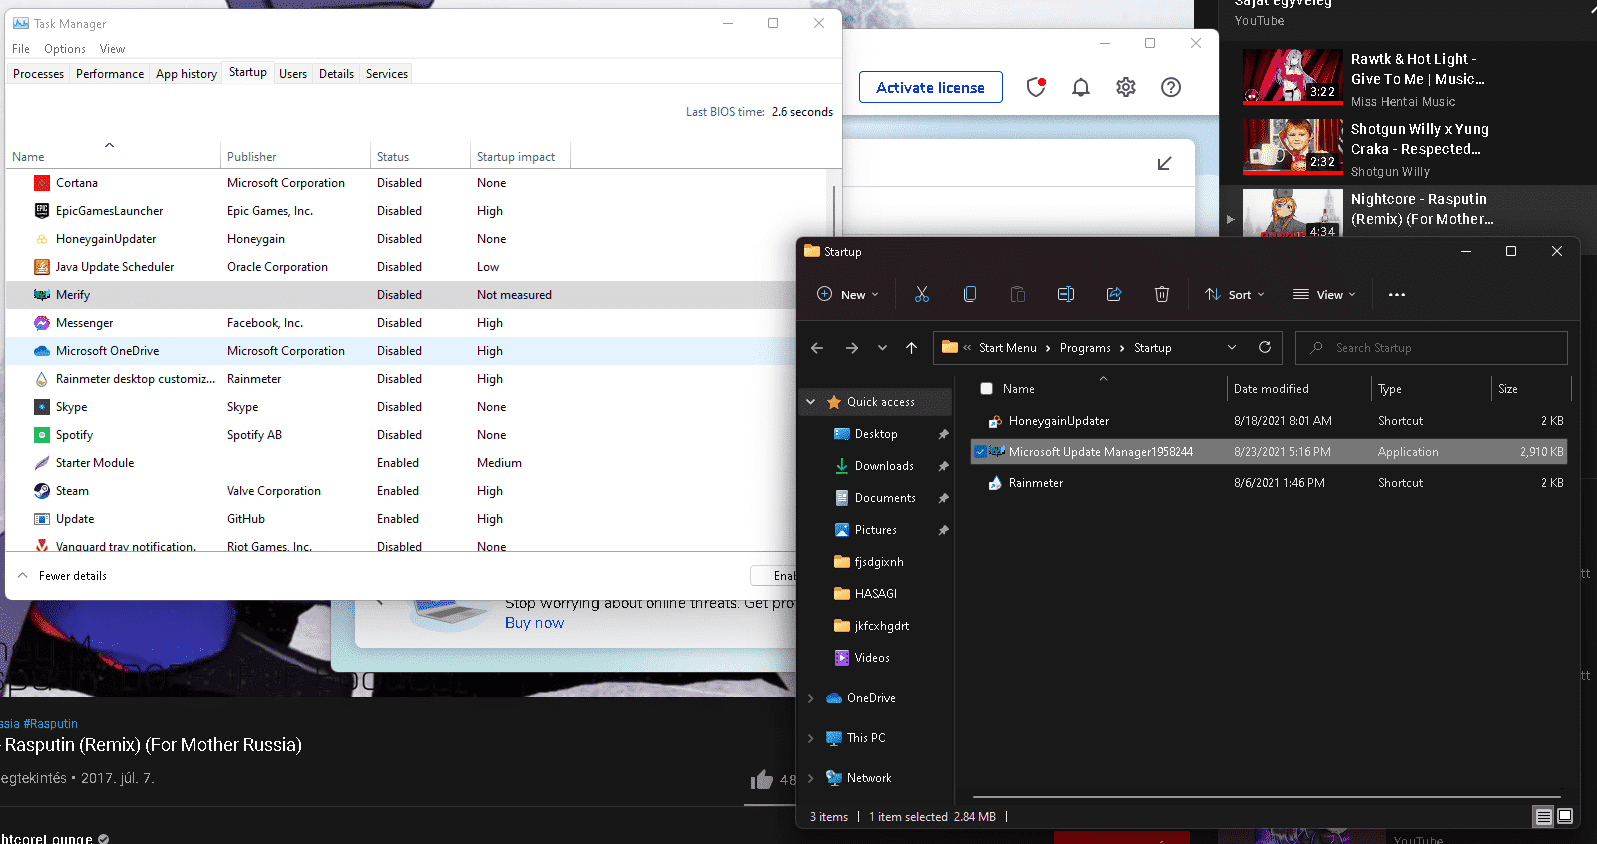The image size is (1597, 844).
Task: Select the EpicGamesLauncher icon in Task Manager
Action: pyautogui.click(x=42, y=211)
